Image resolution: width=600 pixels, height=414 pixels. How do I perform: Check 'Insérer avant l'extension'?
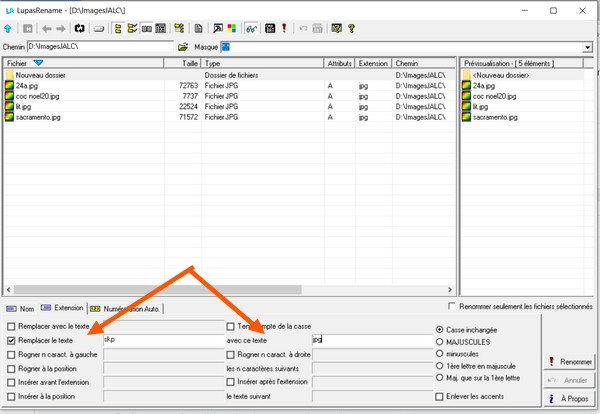coord(11,382)
